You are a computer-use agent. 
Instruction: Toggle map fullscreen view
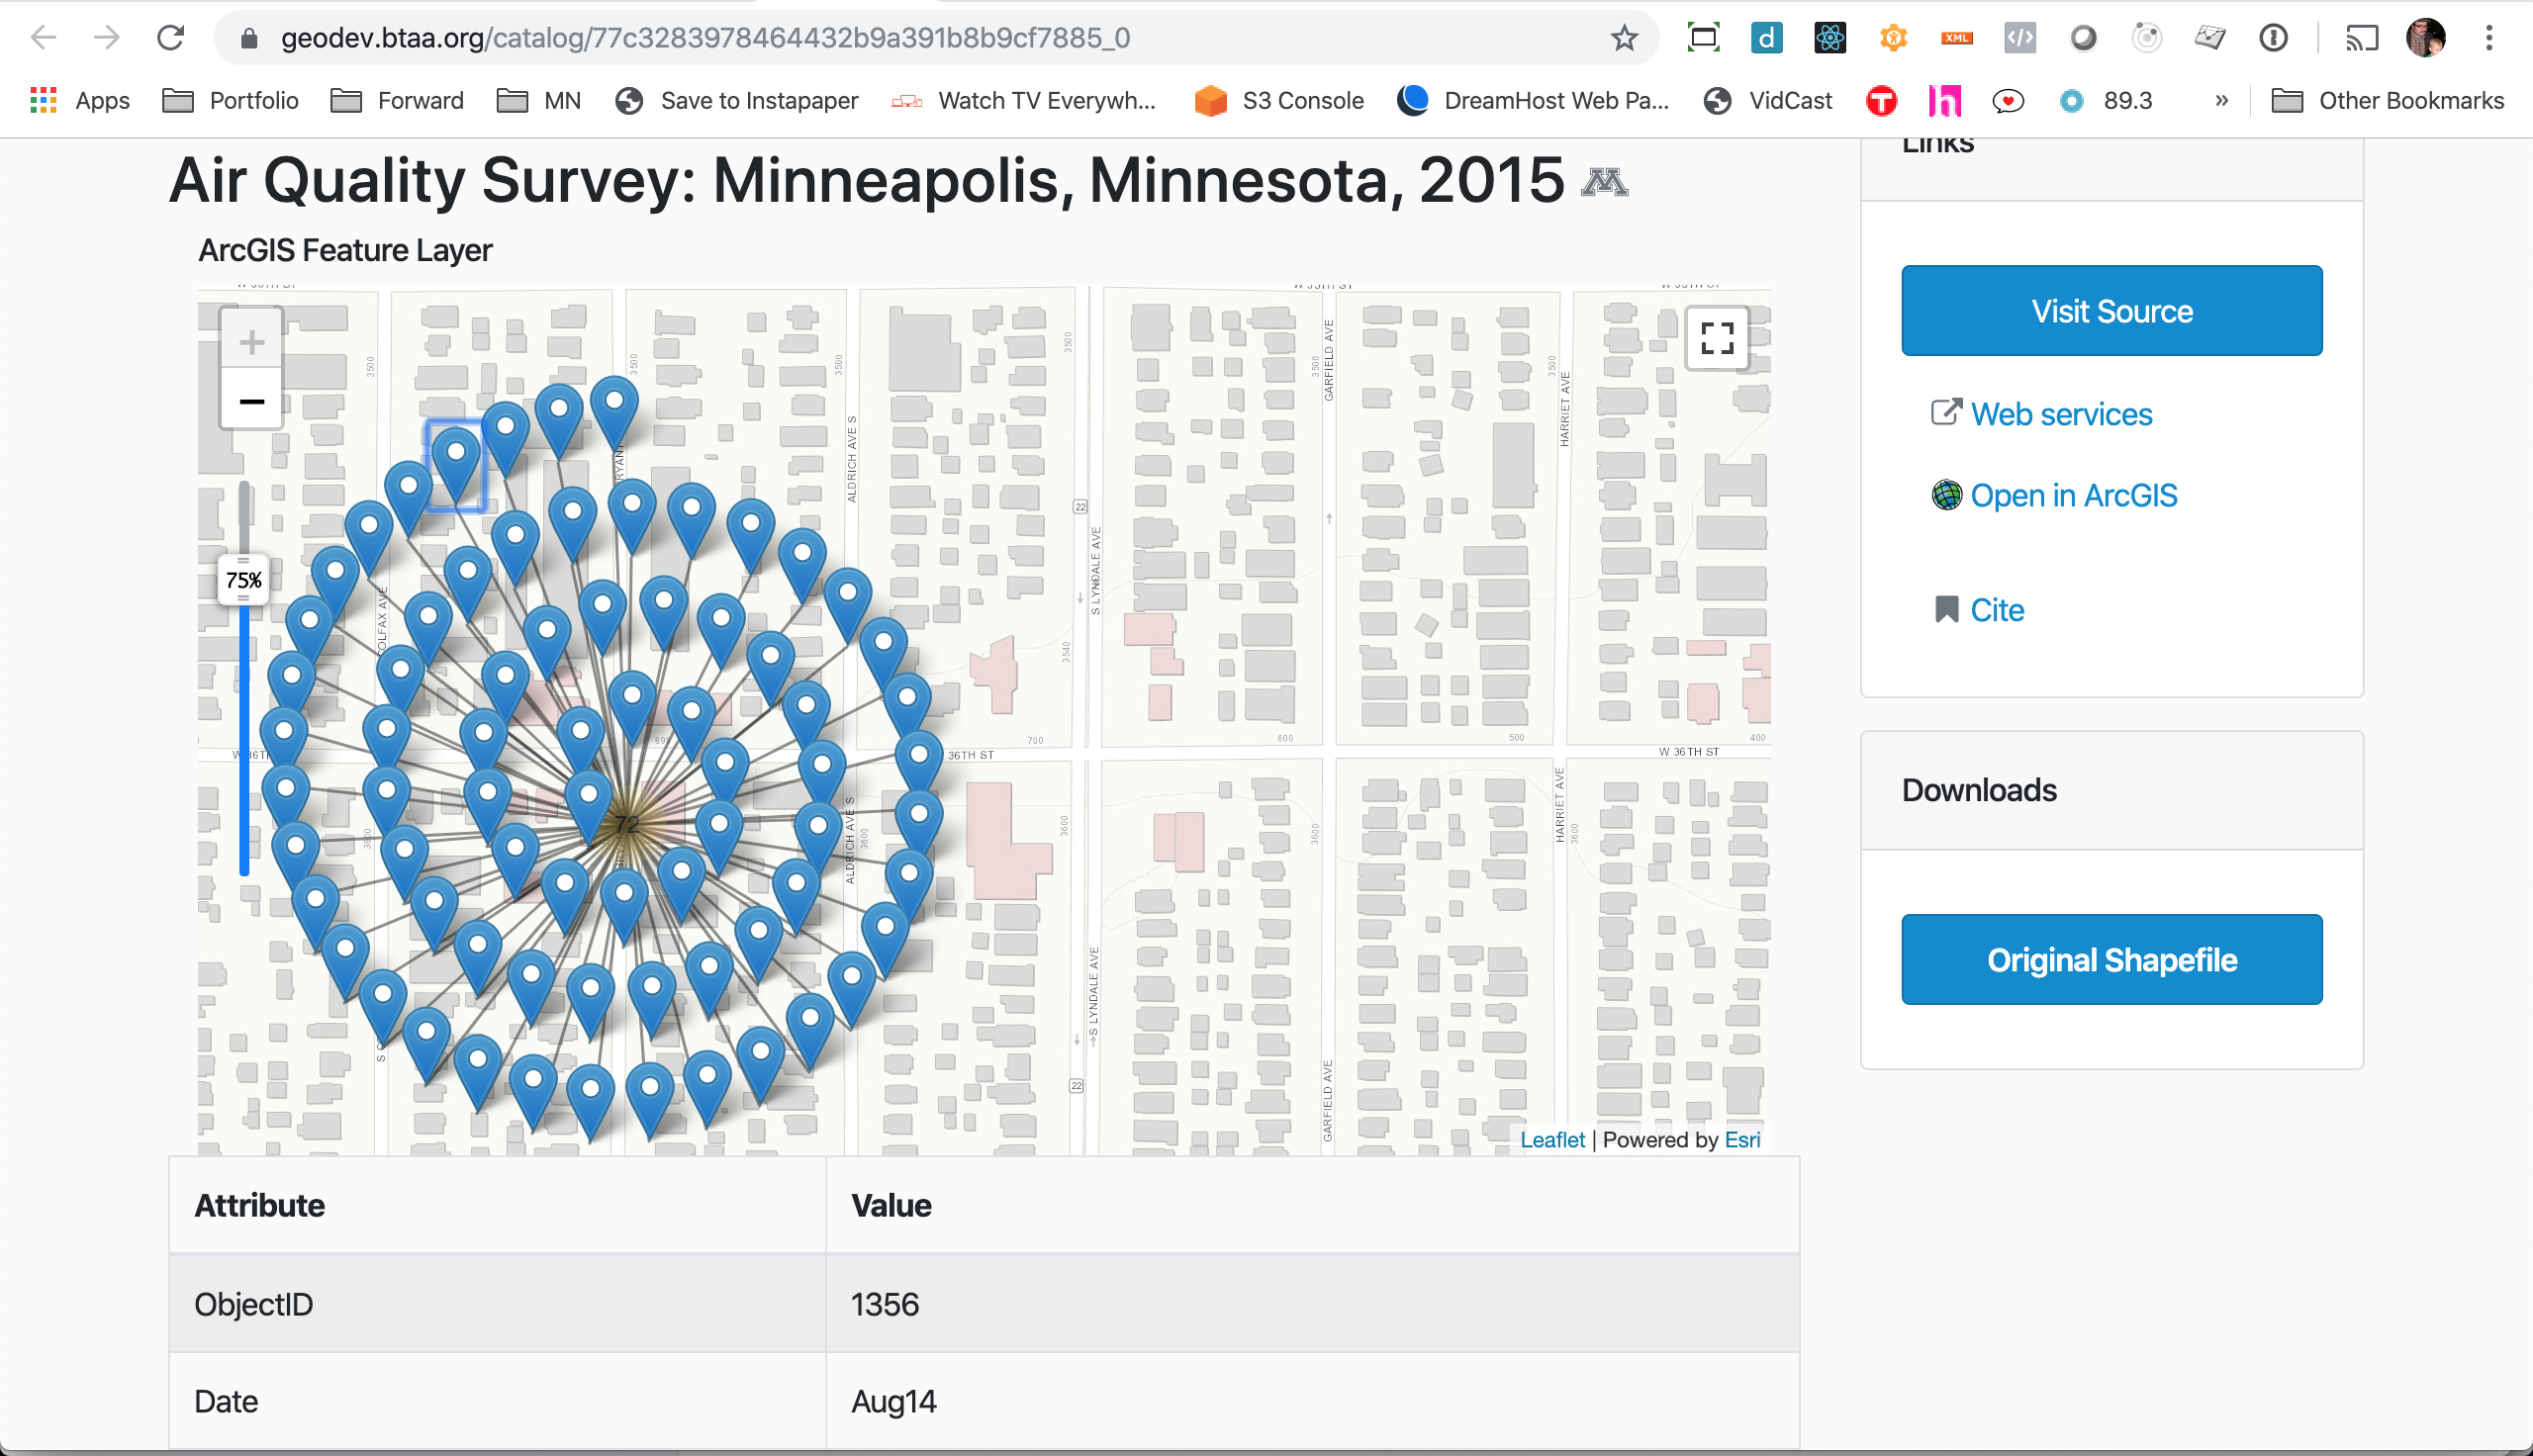click(1716, 338)
